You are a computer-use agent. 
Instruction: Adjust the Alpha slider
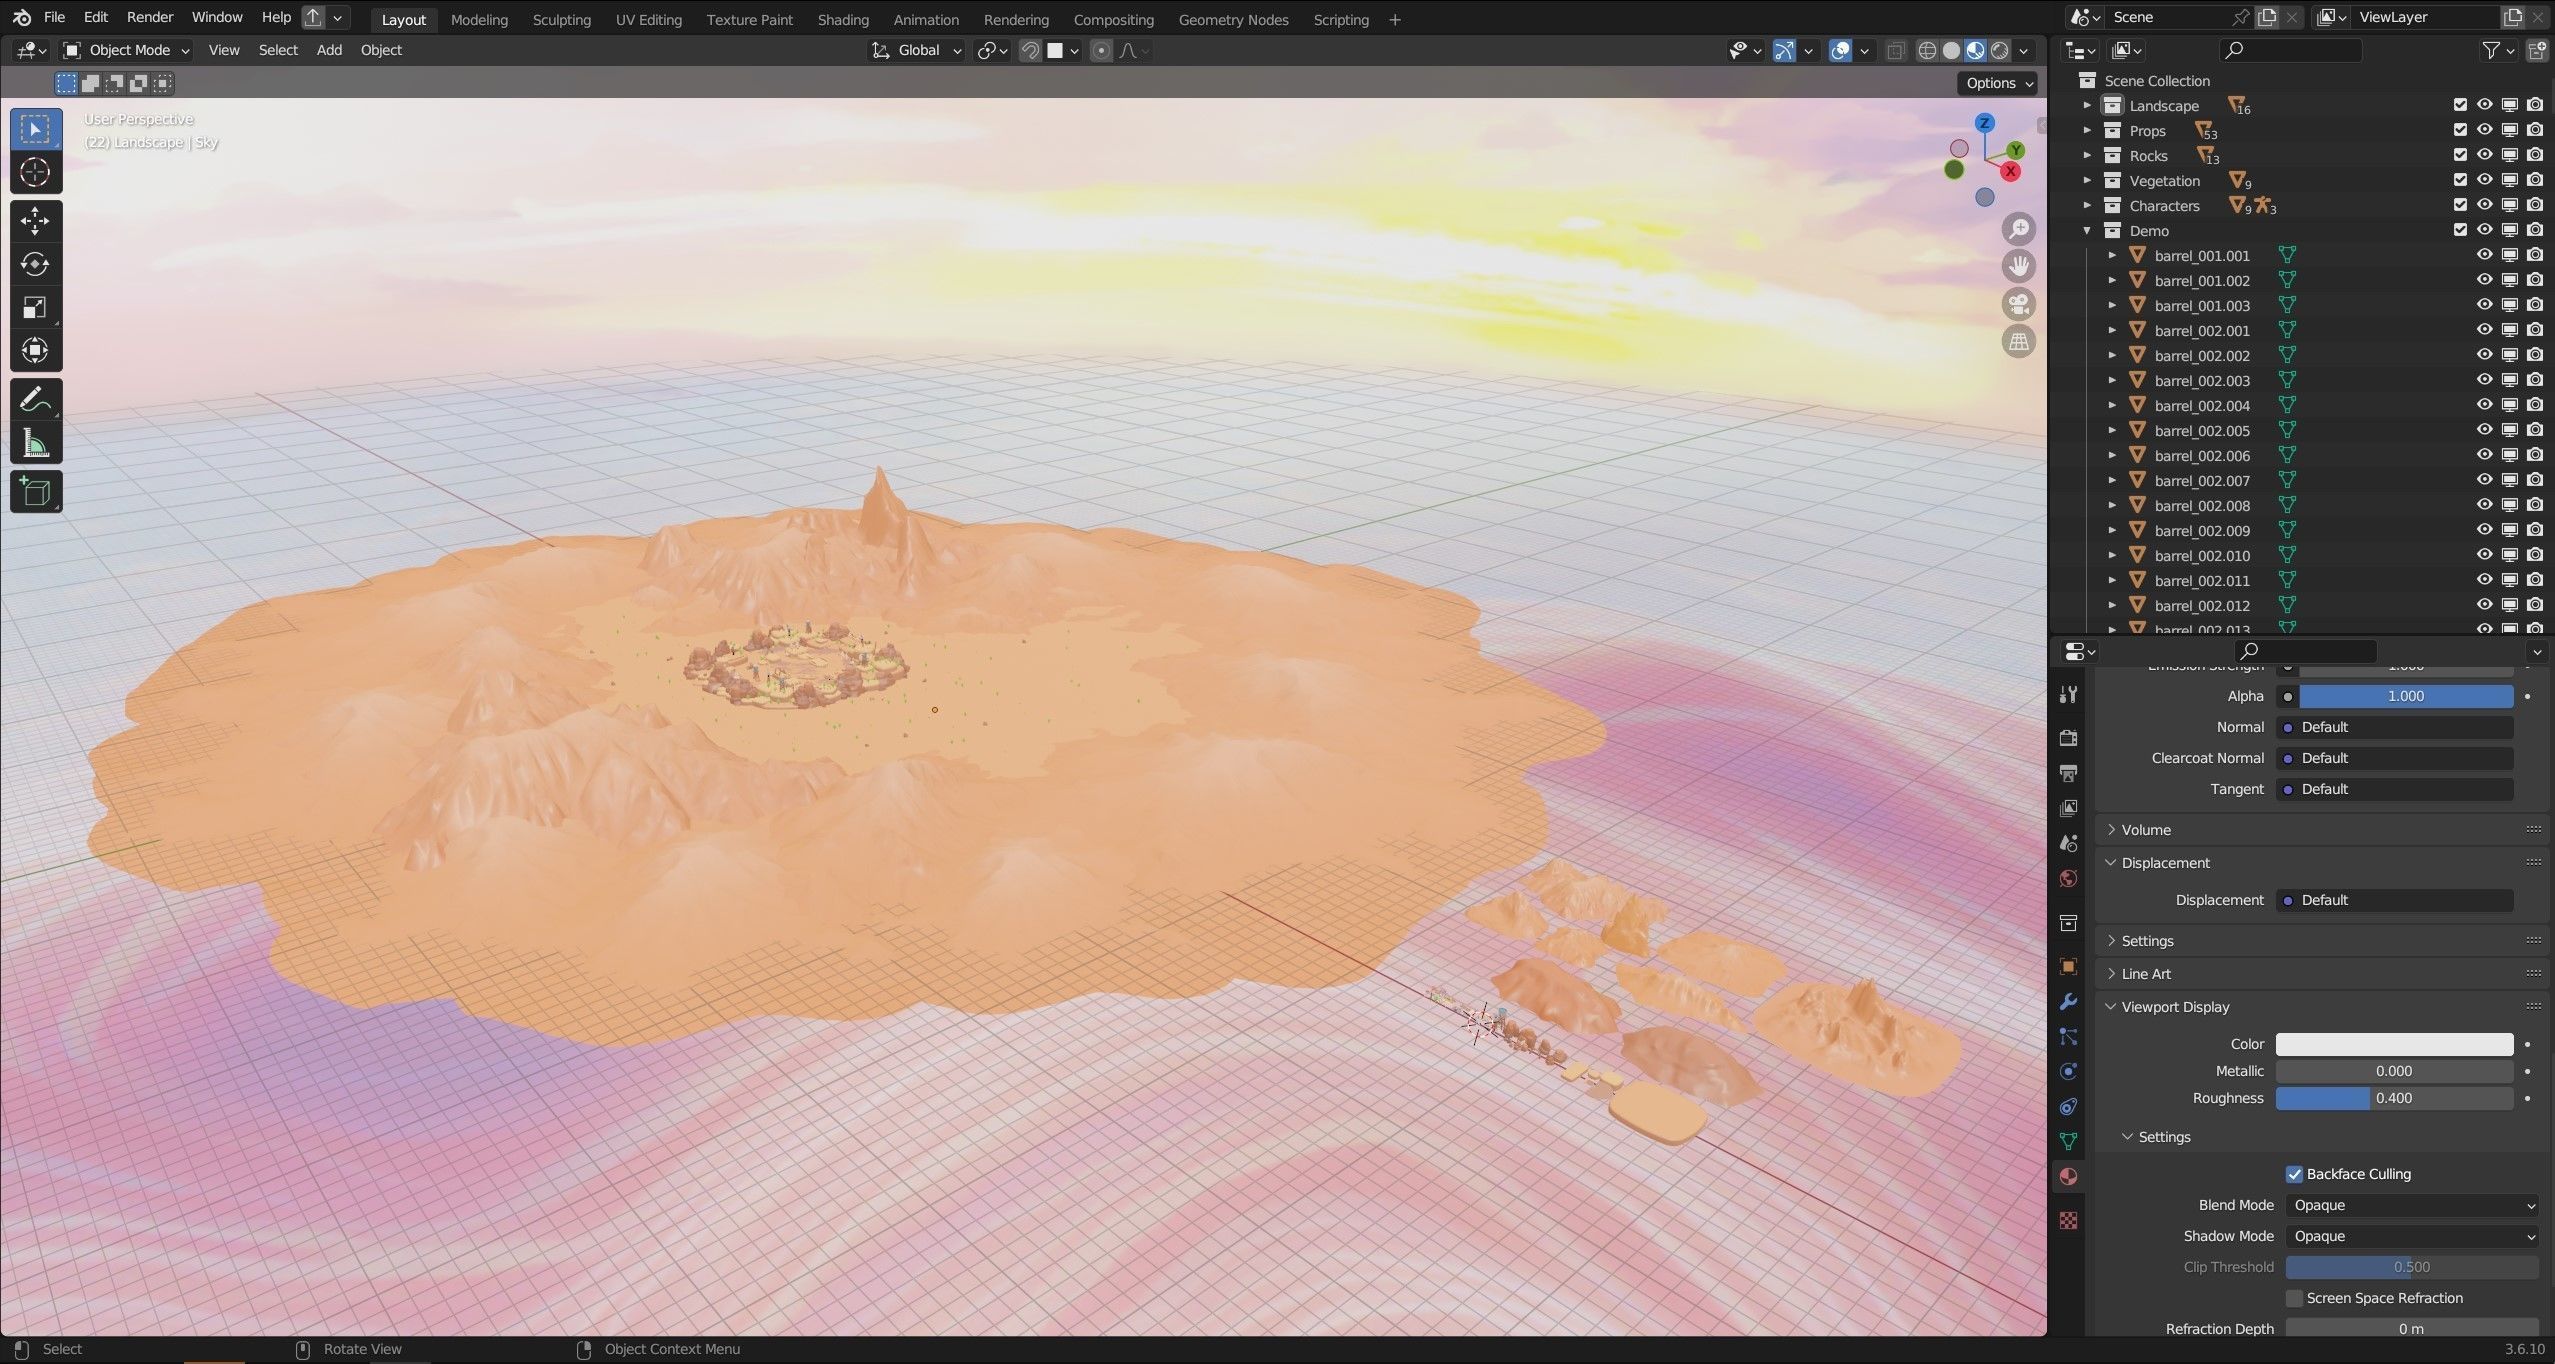pos(2406,696)
